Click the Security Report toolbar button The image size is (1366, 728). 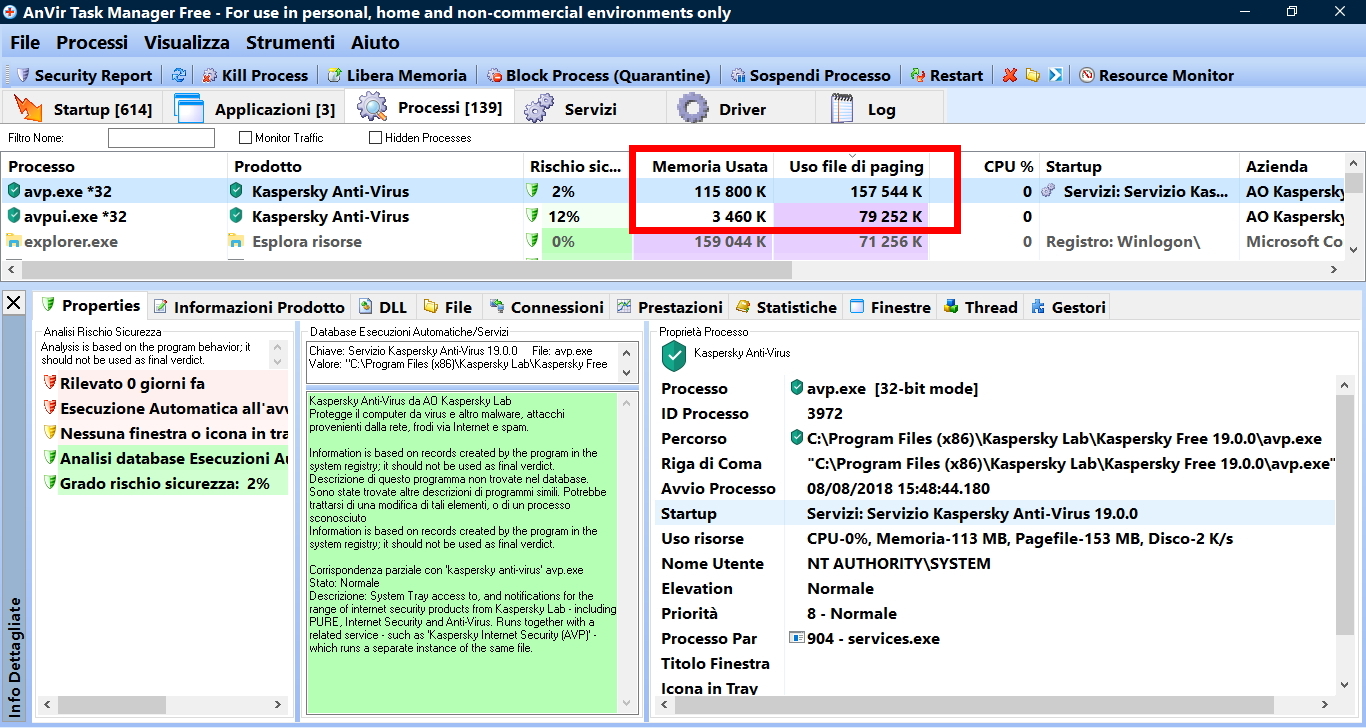click(x=85, y=75)
